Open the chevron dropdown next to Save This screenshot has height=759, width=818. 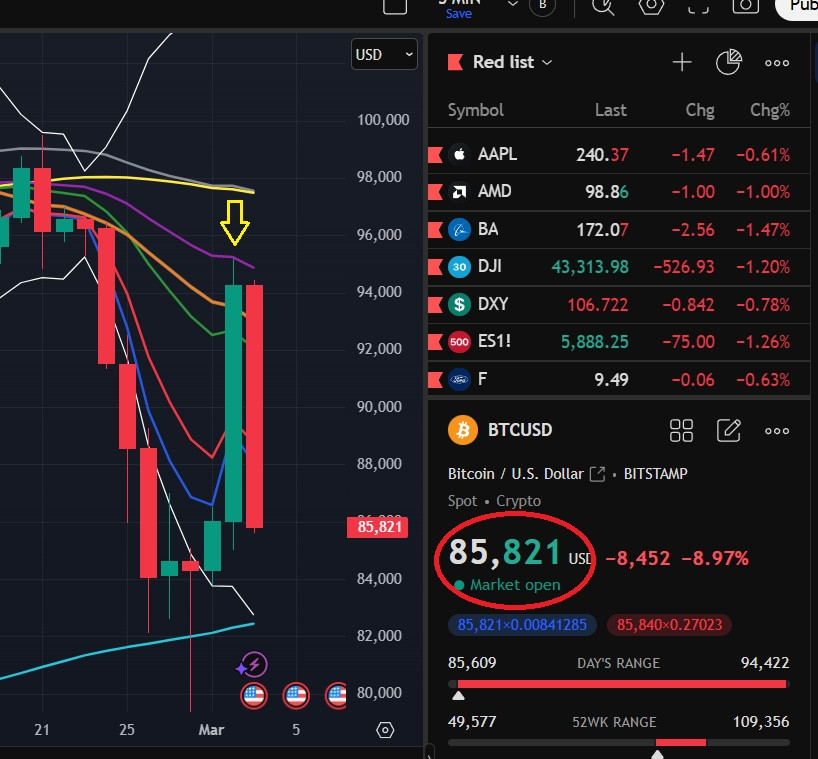tap(513, 4)
